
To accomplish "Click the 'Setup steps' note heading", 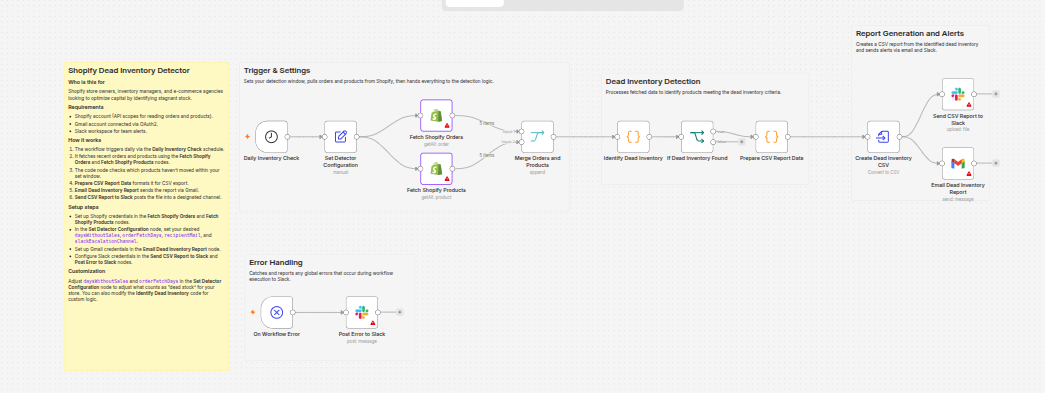I will pos(83,207).
